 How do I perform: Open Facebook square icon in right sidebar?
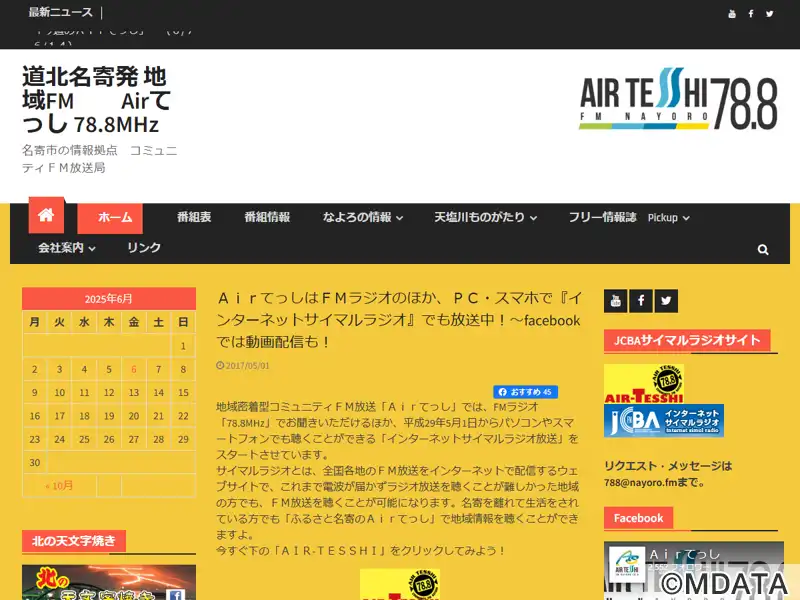[641, 301]
